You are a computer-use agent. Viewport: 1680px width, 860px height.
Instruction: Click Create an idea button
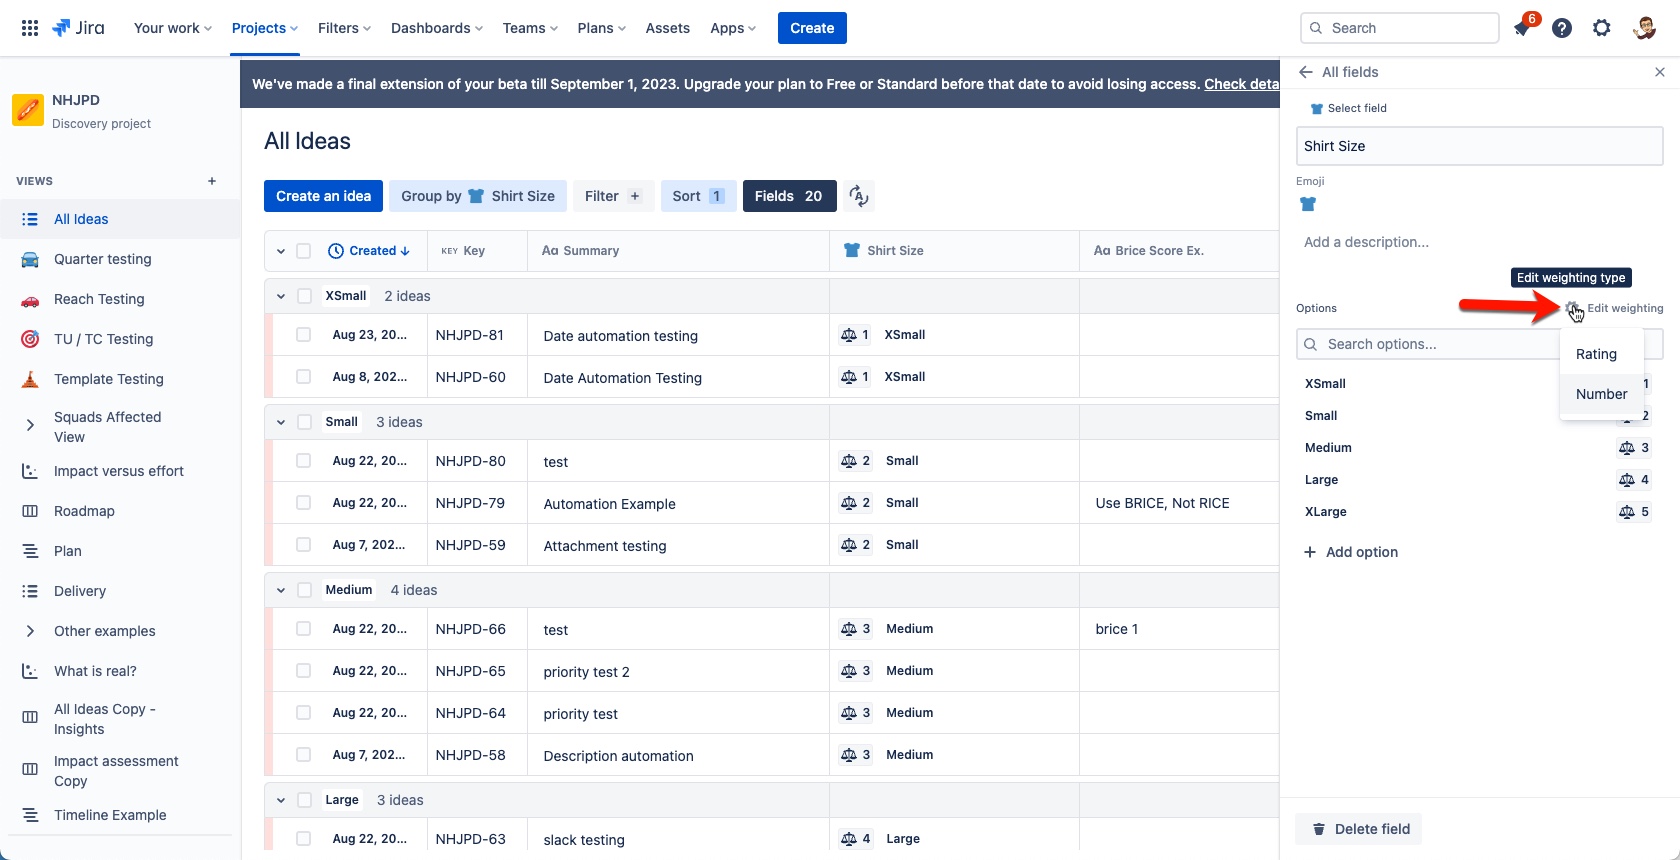tap(323, 196)
